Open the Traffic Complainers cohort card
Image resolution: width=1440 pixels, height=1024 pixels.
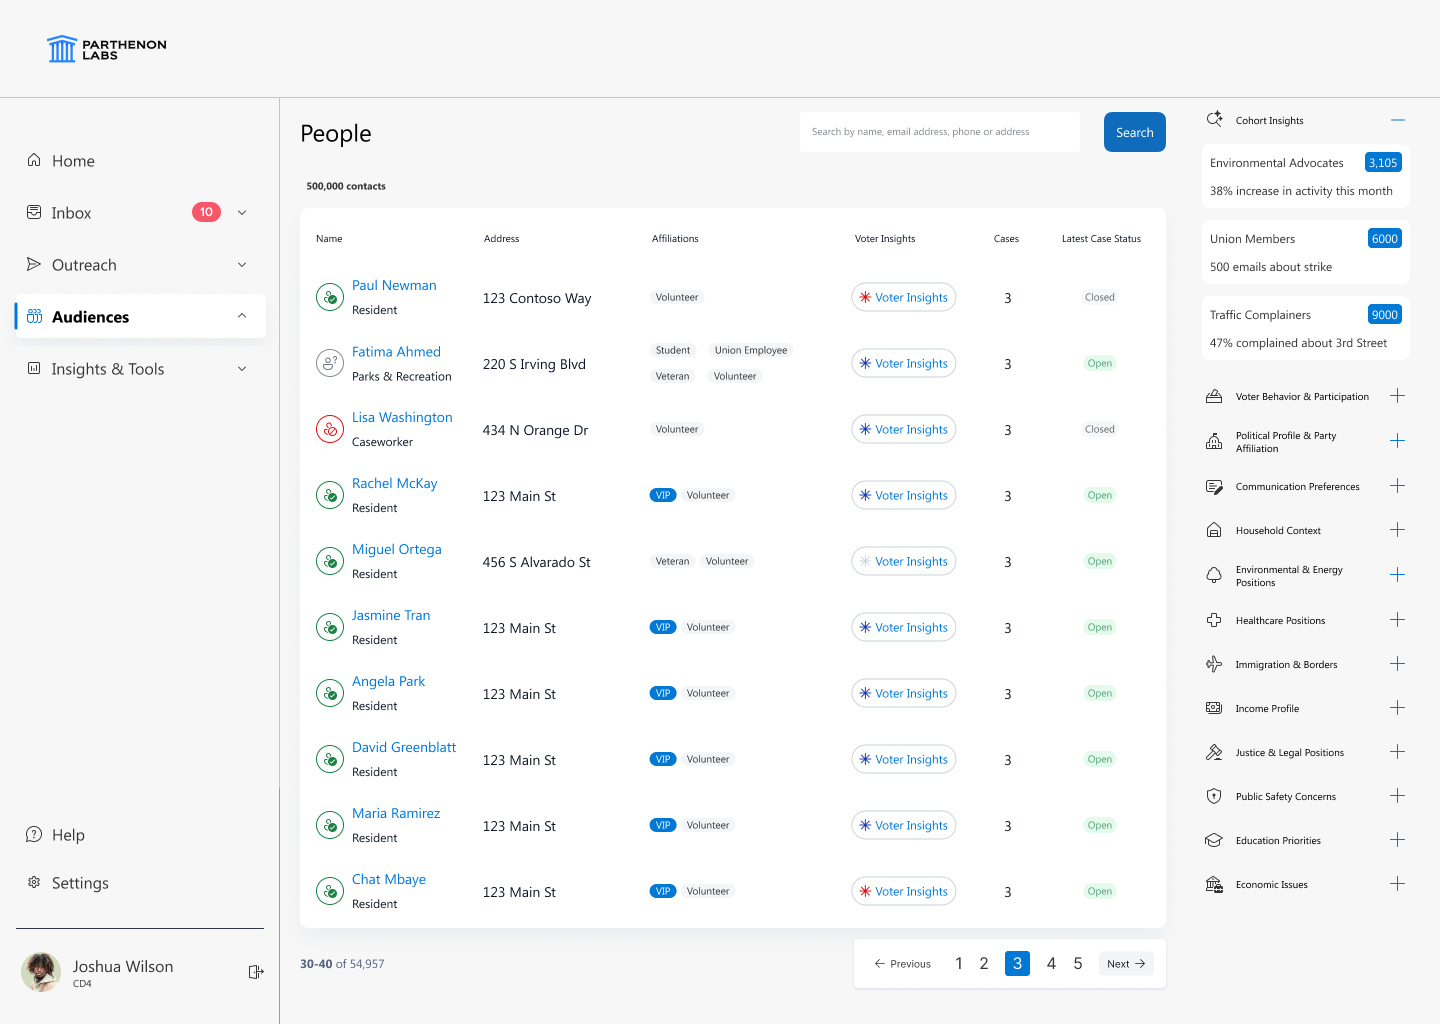tap(1306, 328)
